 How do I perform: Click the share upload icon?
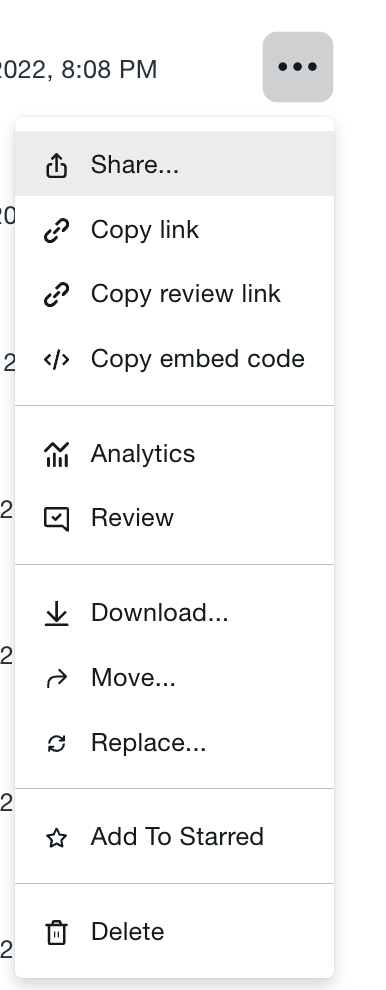coord(56,165)
